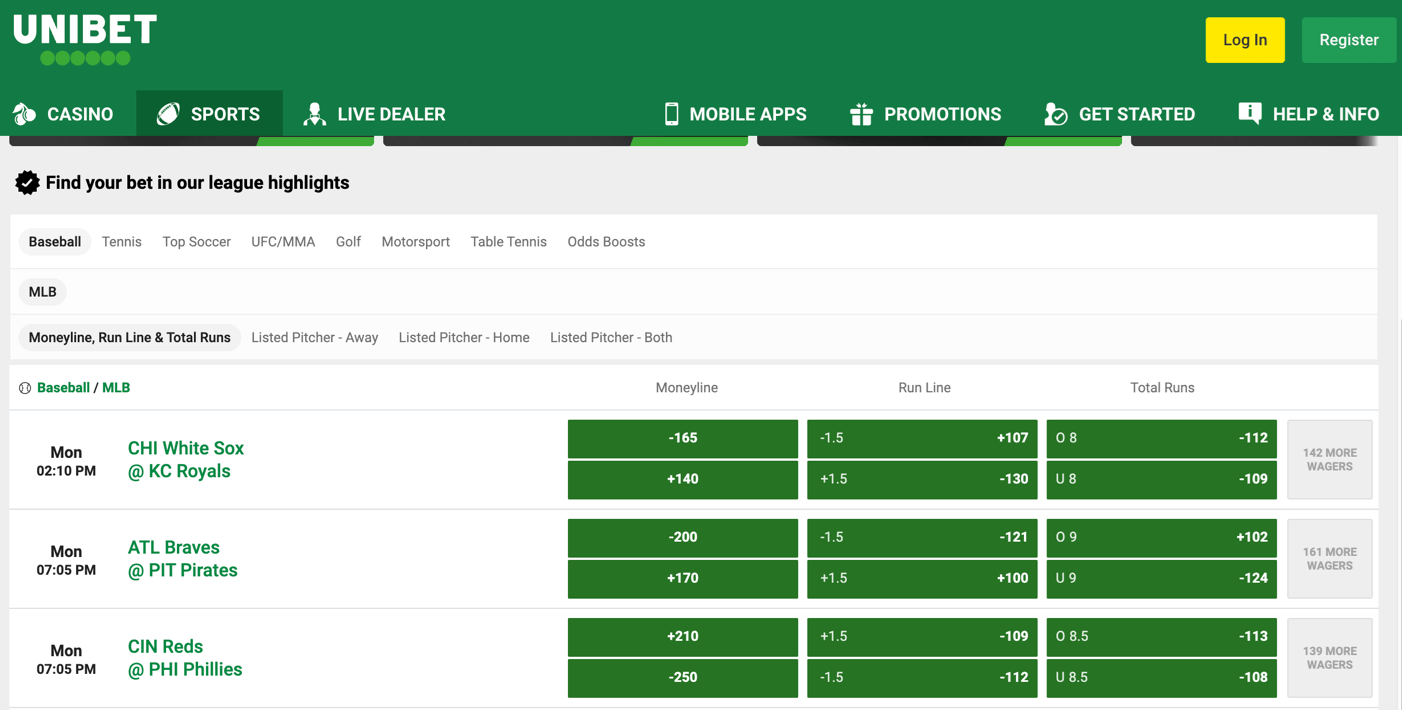Select Over 8.5 total runs -113

(x=1162, y=637)
